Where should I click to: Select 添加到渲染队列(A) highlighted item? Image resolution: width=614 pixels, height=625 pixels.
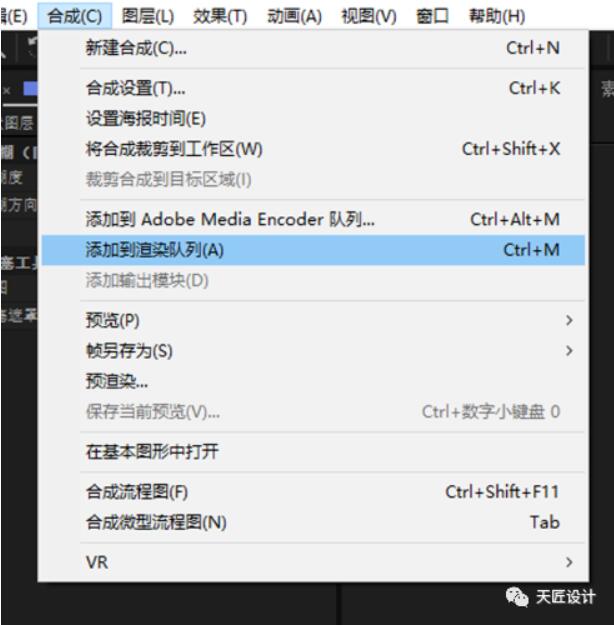click(313, 250)
